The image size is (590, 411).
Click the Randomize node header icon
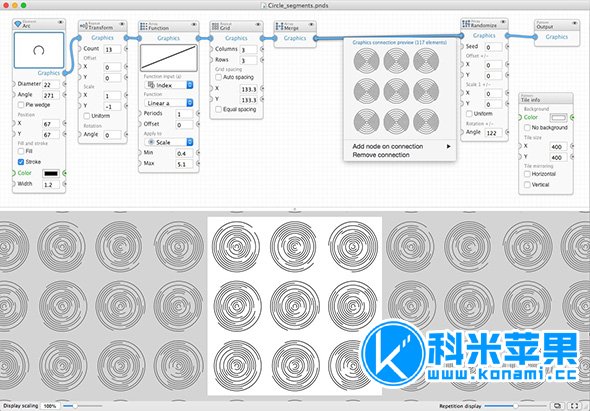(x=466, y=24)
